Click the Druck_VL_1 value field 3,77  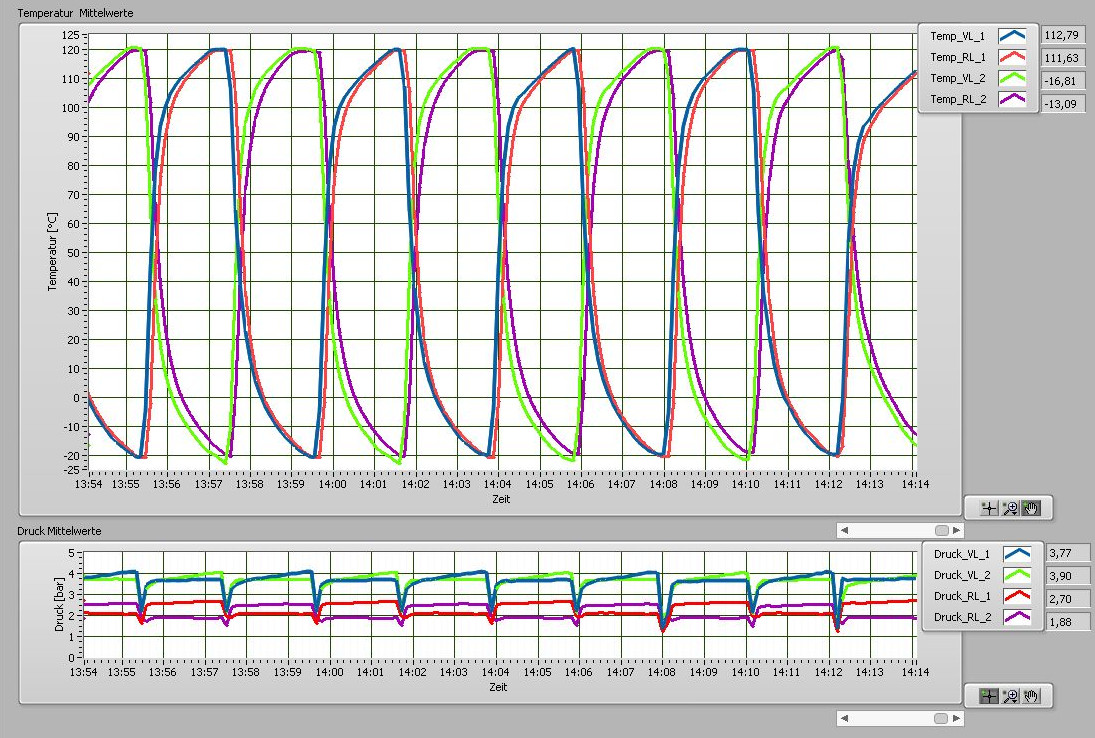1068,553
